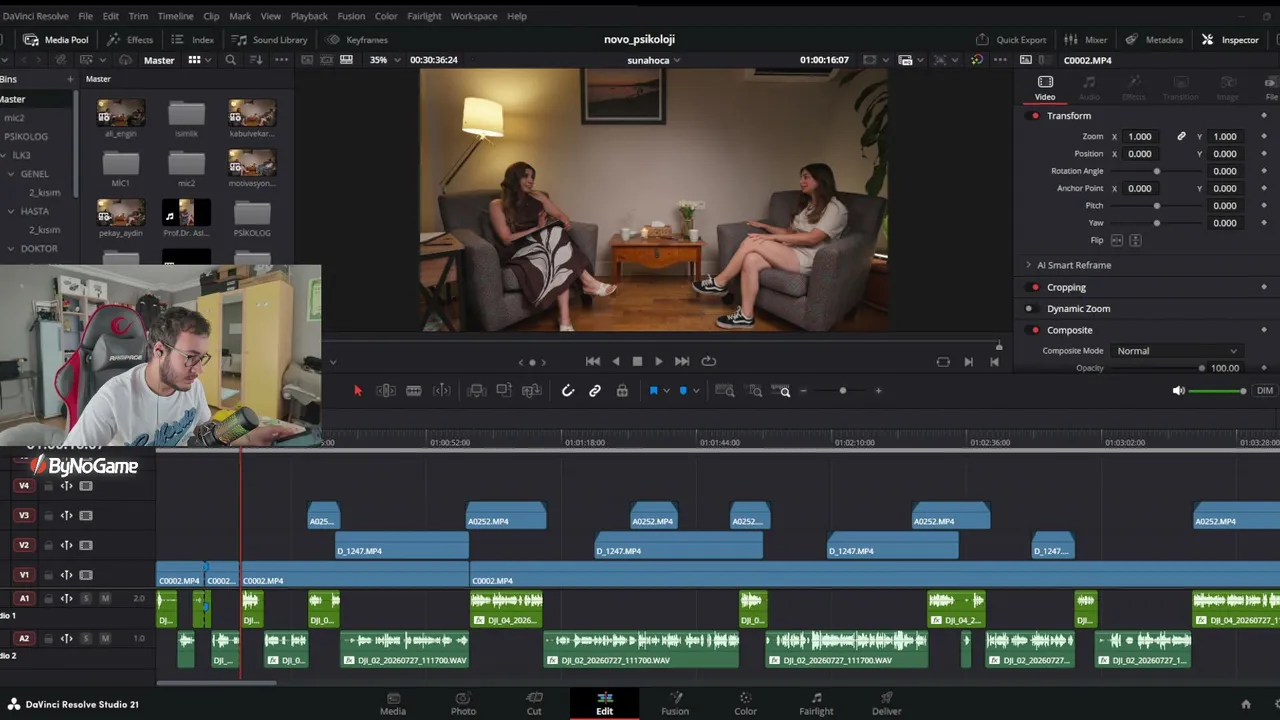Expand the HASTA bin in tree
Viewport: 1280px width, 720px height.
point(11,211)
